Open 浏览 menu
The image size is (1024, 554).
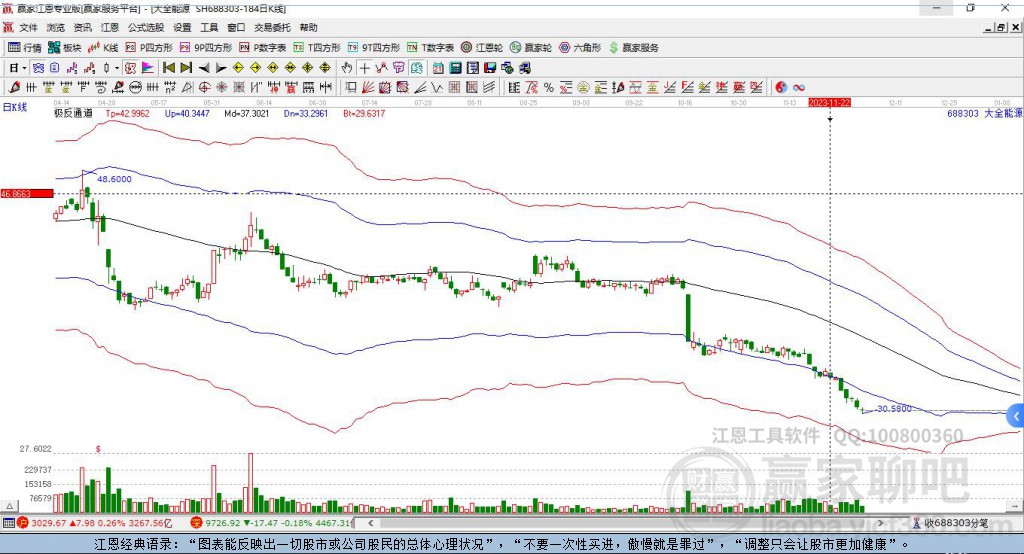pyautogui.click(x=56, y=27)
